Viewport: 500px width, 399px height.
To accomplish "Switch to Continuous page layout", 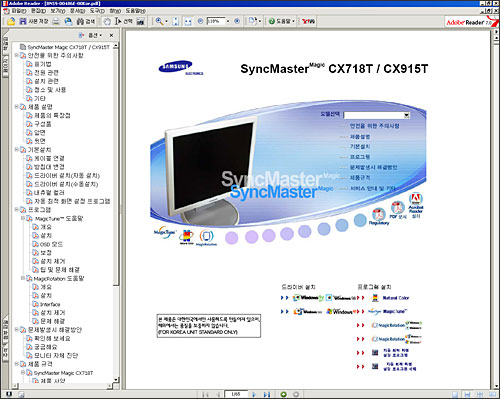I will point(468,395).
